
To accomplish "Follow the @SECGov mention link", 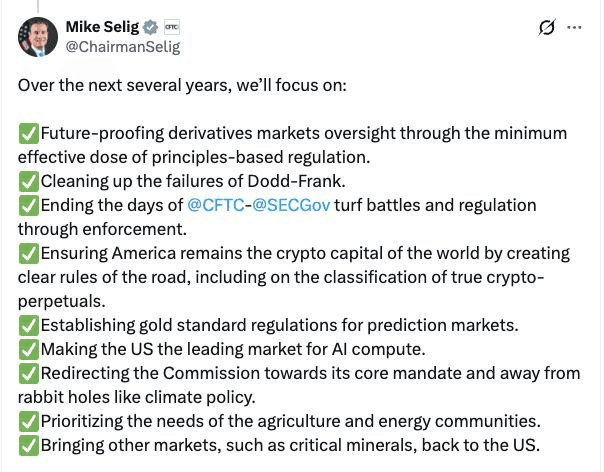I will click(x=287, y=205).
